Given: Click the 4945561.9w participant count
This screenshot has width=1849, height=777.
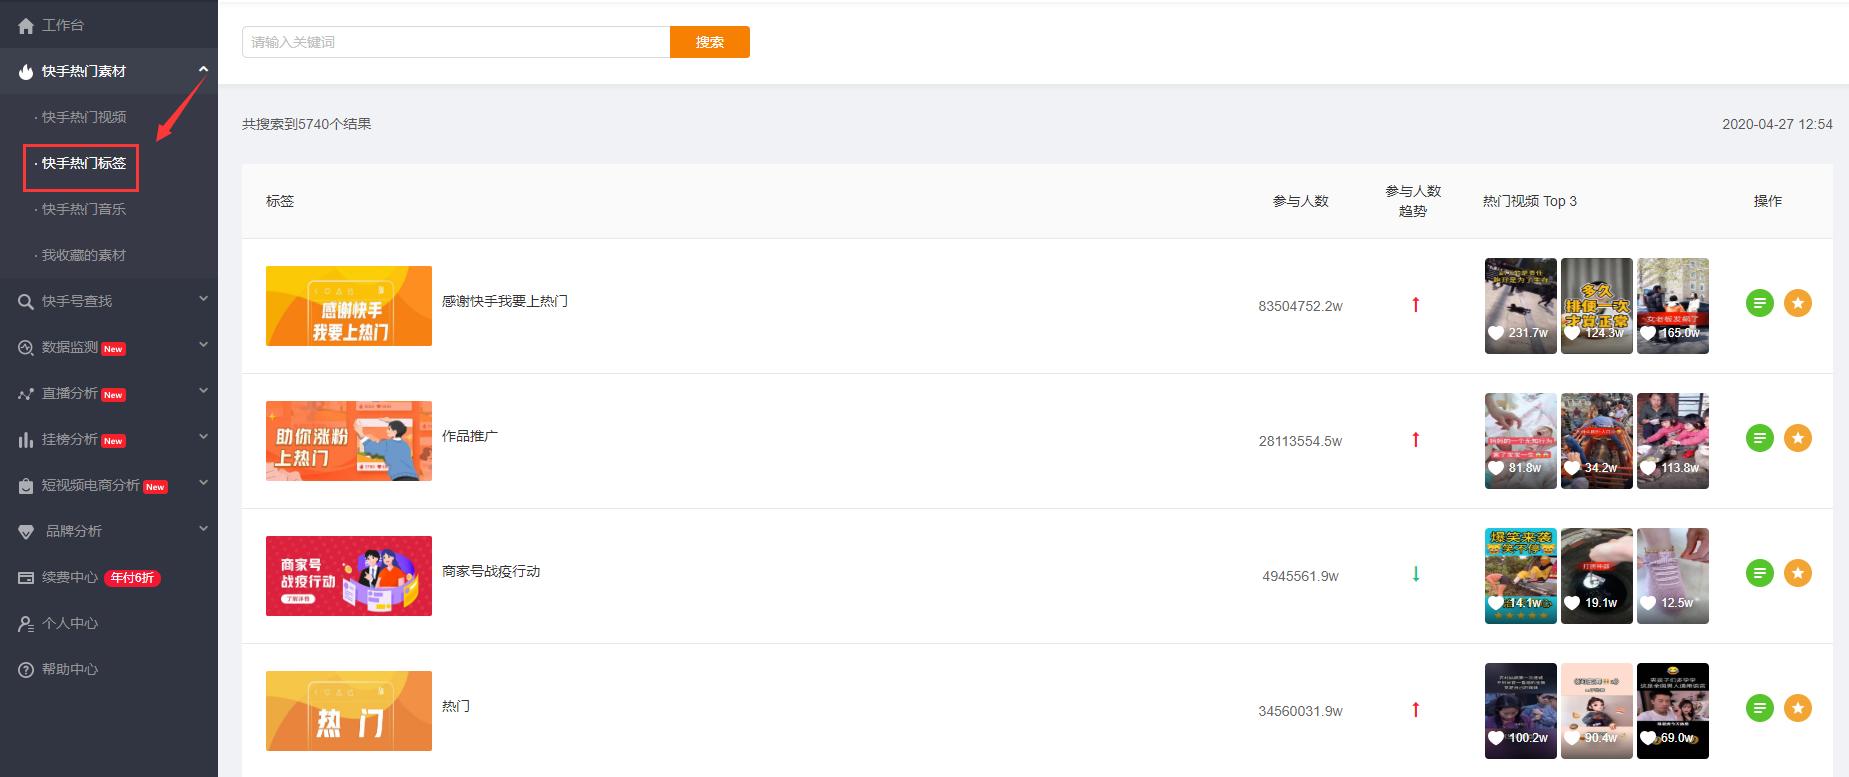Looking at the screenshot, I should [x=1300, y=576].
